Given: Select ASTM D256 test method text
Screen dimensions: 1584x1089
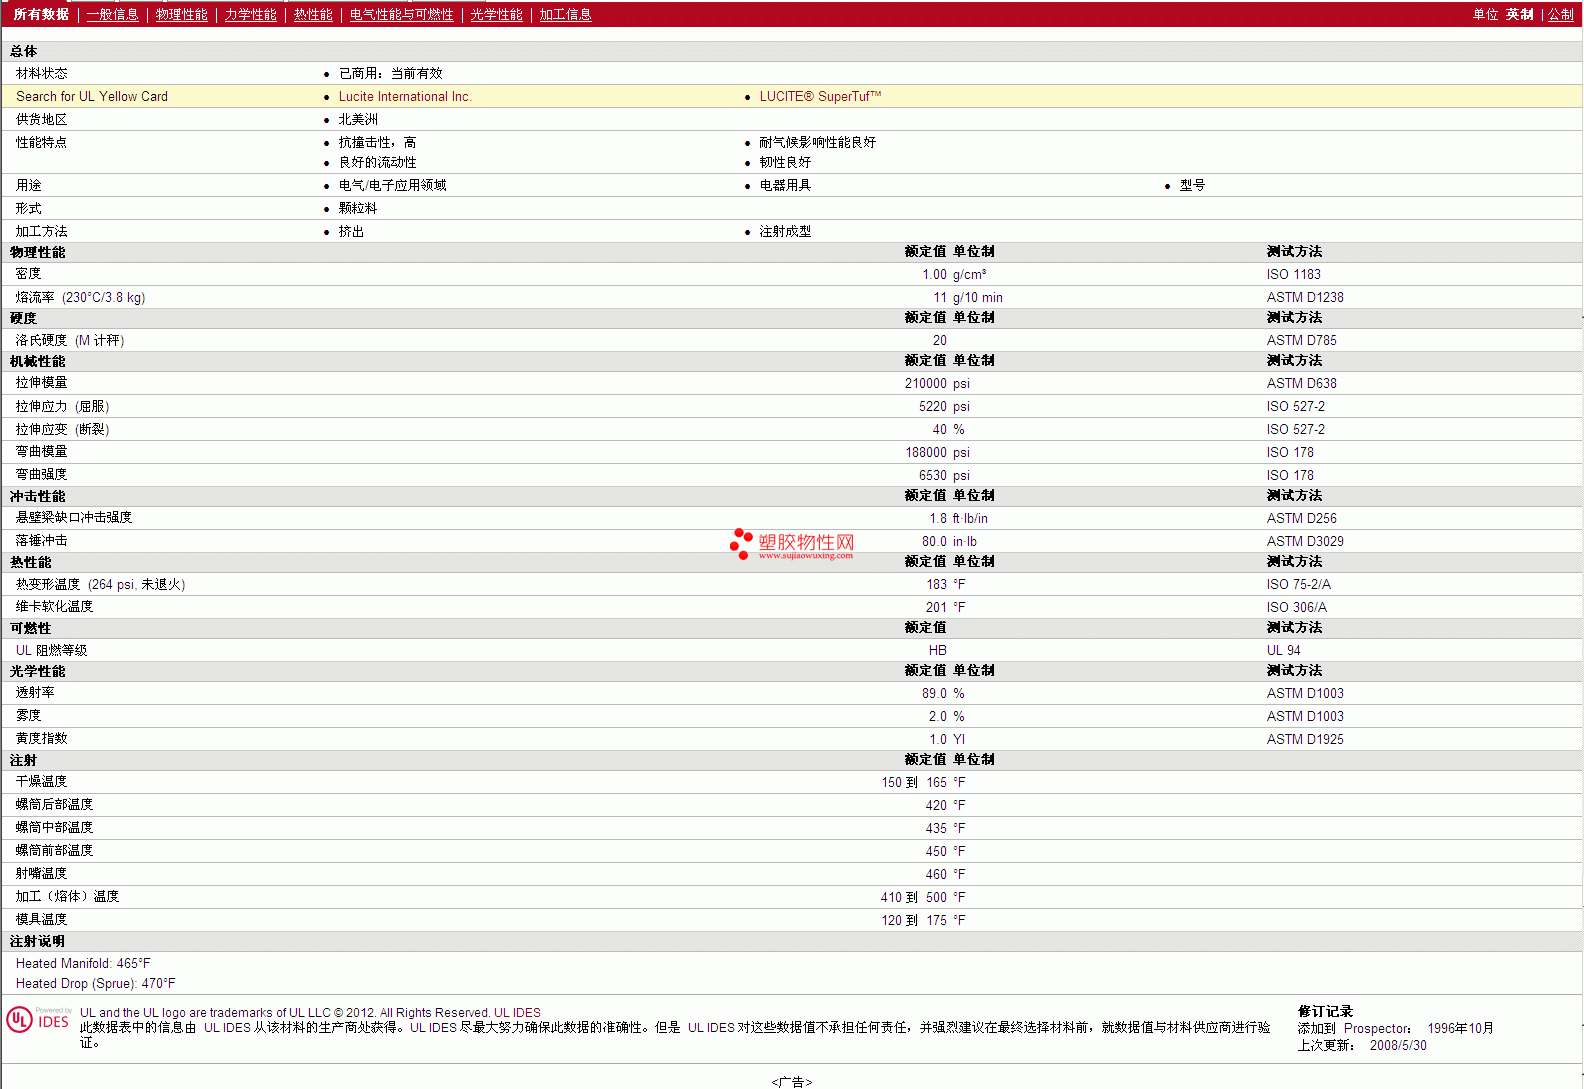Looking at the screenshot, I should [1301, 518].
